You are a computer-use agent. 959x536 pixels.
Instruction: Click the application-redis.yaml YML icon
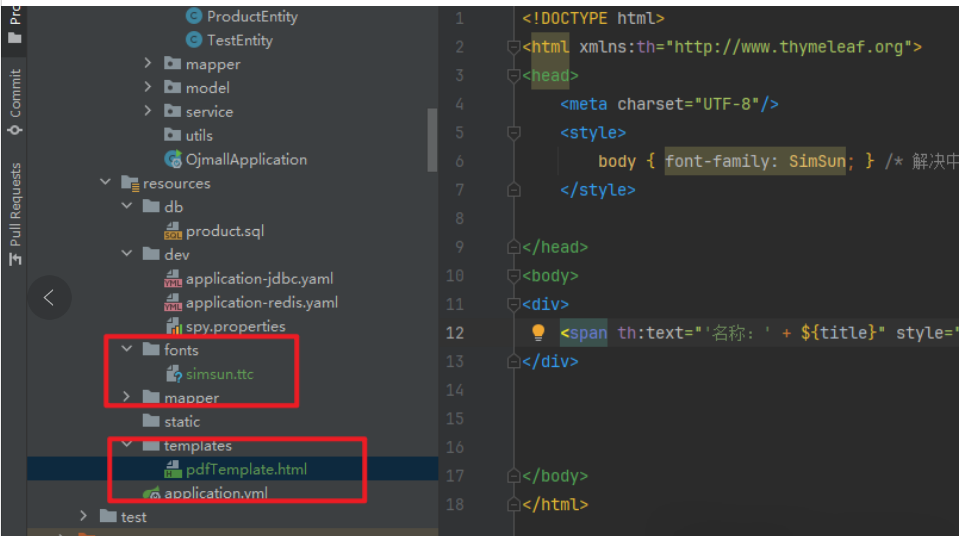pyautogui.click(x=173, y=303)
